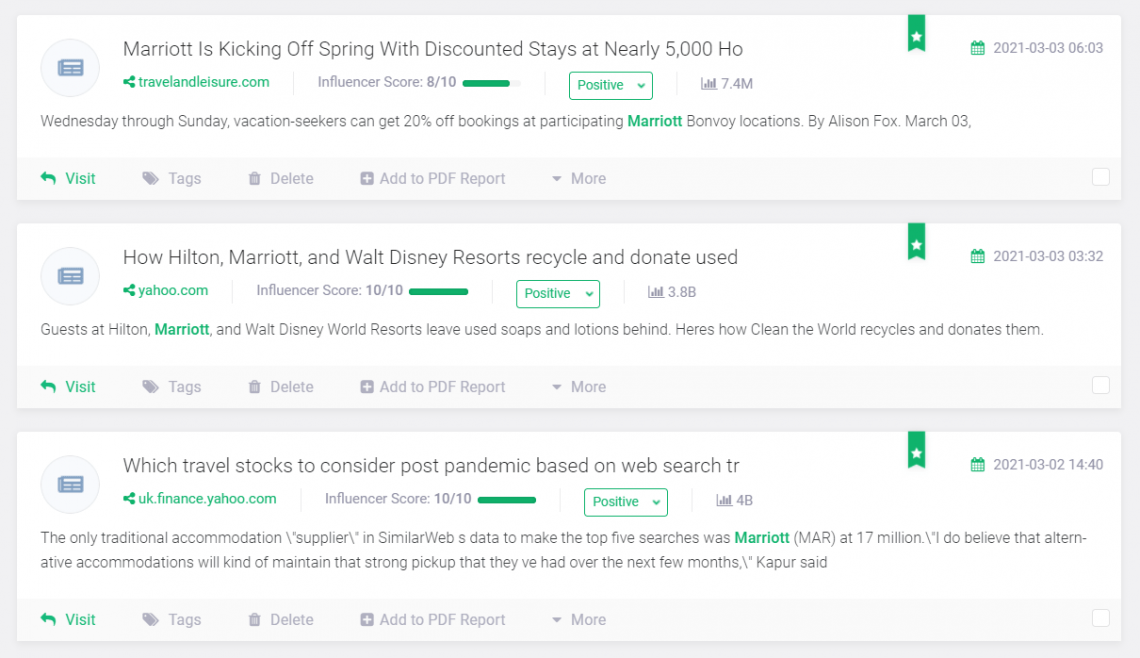Screen dimensions: 1140x658
Task: Expand the Positive sentiment selector for uk.finance.yahoo.com
Action: pos(625,502)
